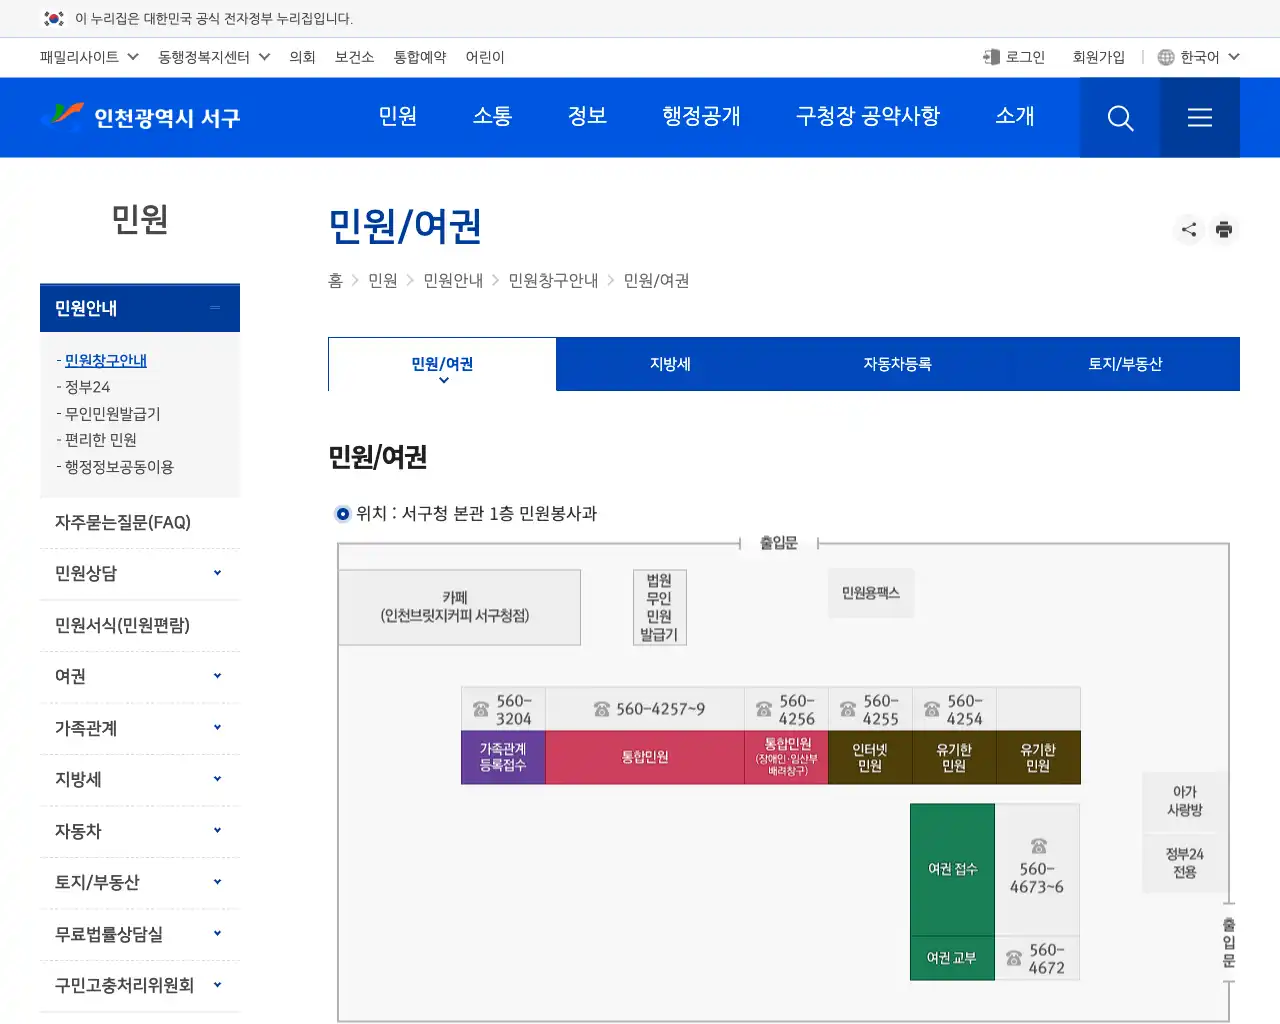The height and width of the screenshot is (1024, 1280).
Task: Open the 행정공개 menu
Action: click(x=701, y=117)
